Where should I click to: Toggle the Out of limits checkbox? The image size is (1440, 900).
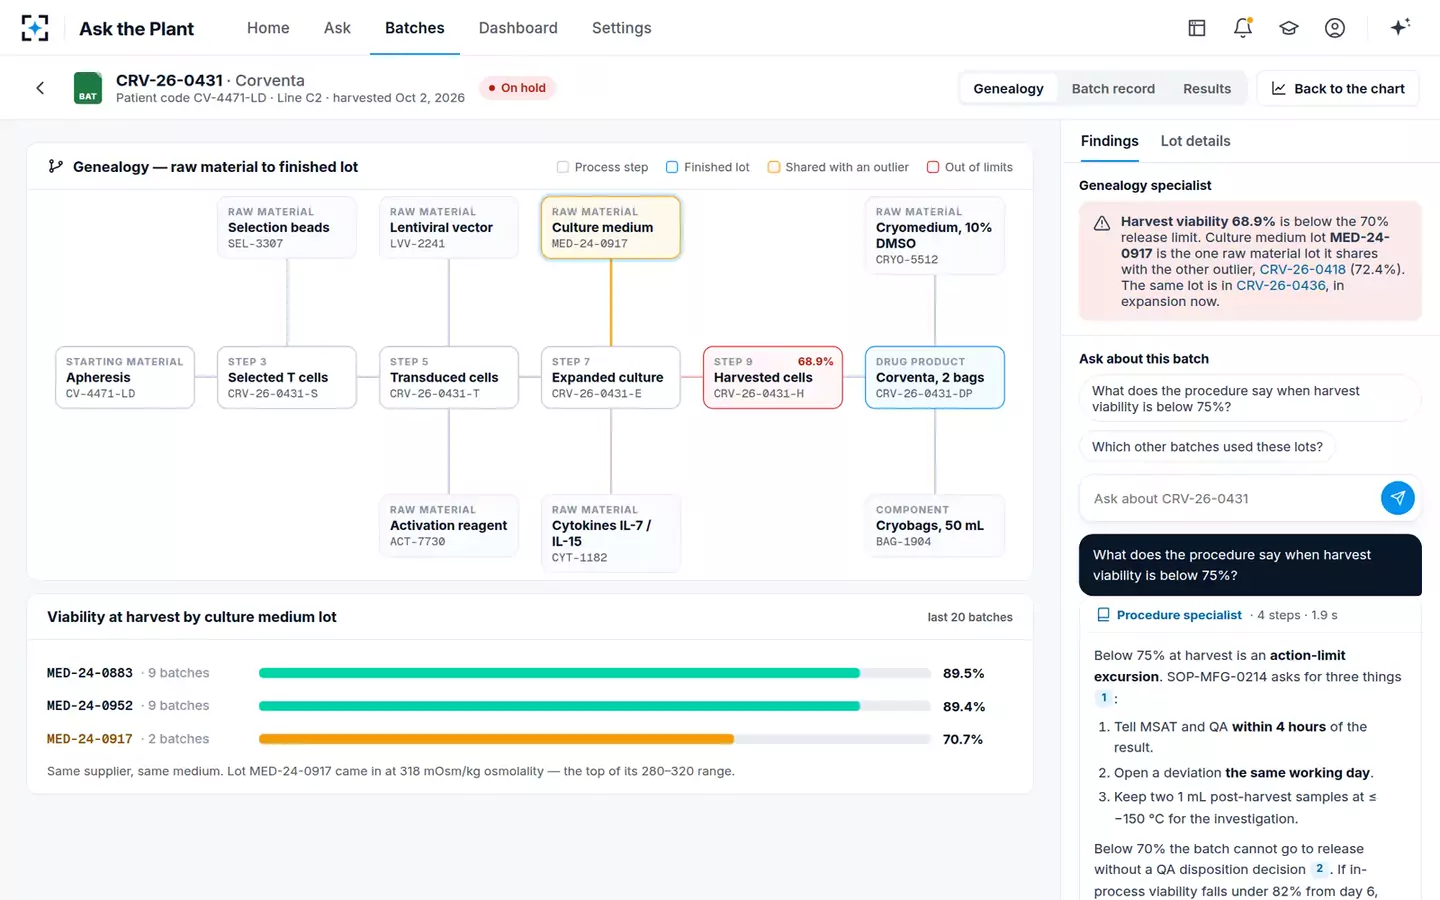point(933,167)
